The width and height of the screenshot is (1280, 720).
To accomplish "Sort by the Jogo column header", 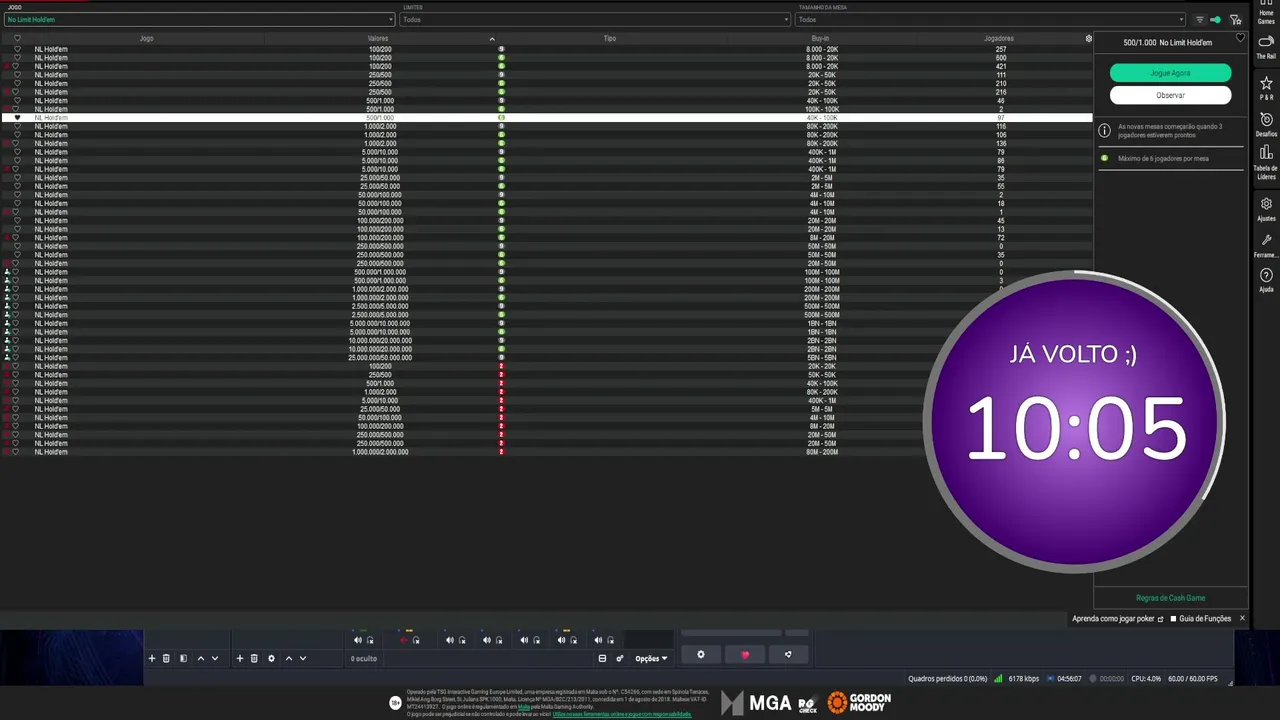I will click(147, 38).
